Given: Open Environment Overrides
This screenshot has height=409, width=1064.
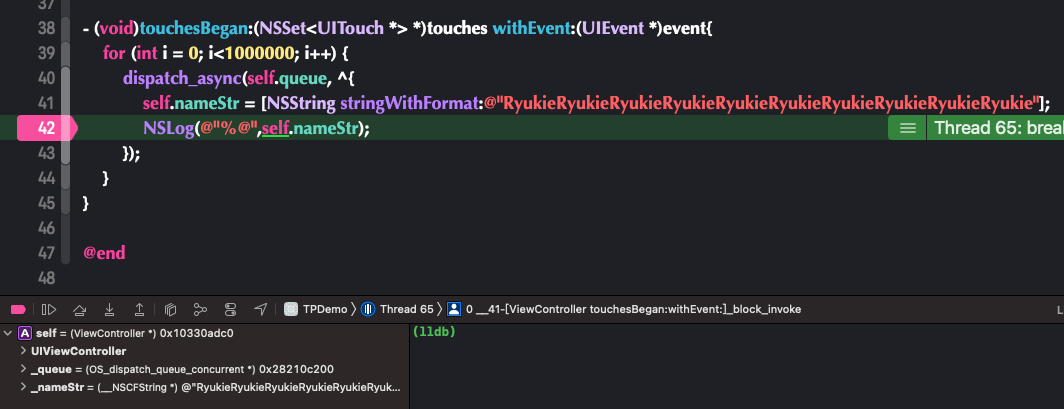Looking at the screenshot, I should coord(230,309).
